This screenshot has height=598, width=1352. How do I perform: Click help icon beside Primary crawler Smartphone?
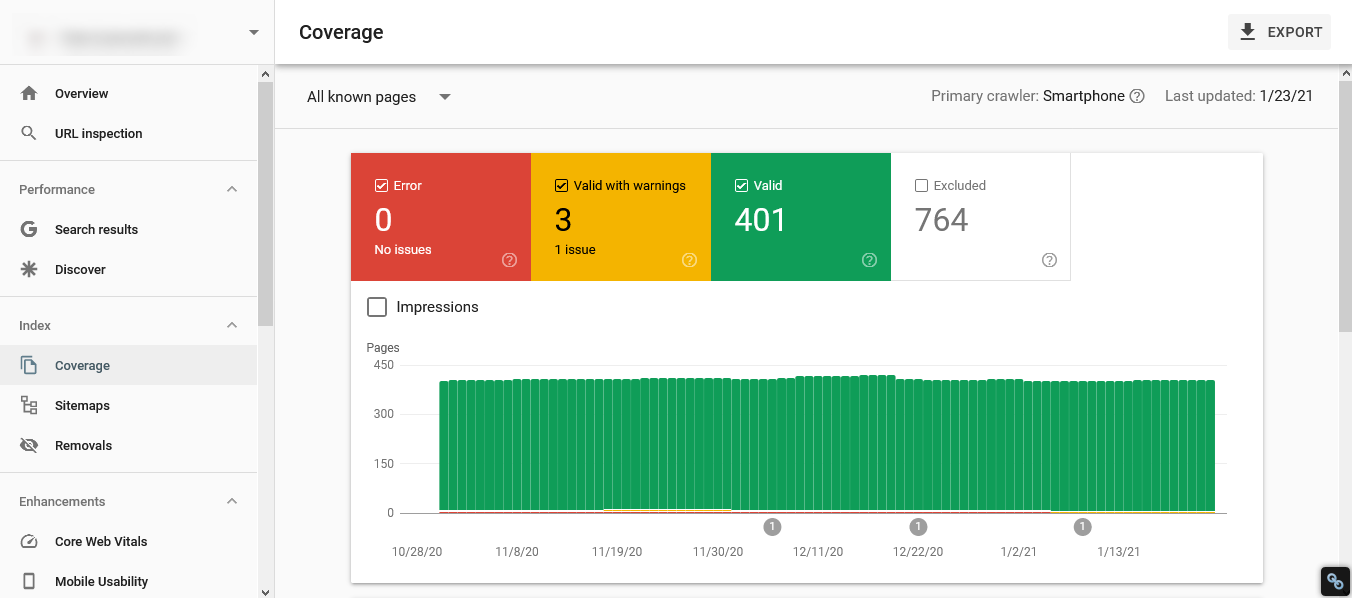1137,97
